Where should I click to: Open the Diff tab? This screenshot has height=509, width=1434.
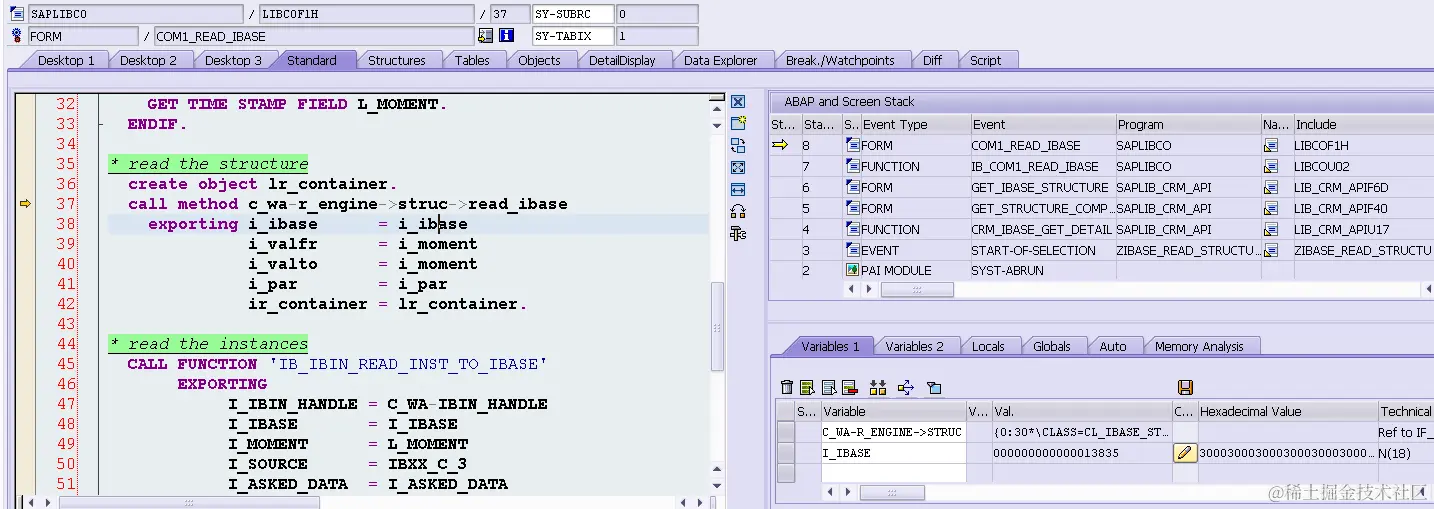click(932, 60)
